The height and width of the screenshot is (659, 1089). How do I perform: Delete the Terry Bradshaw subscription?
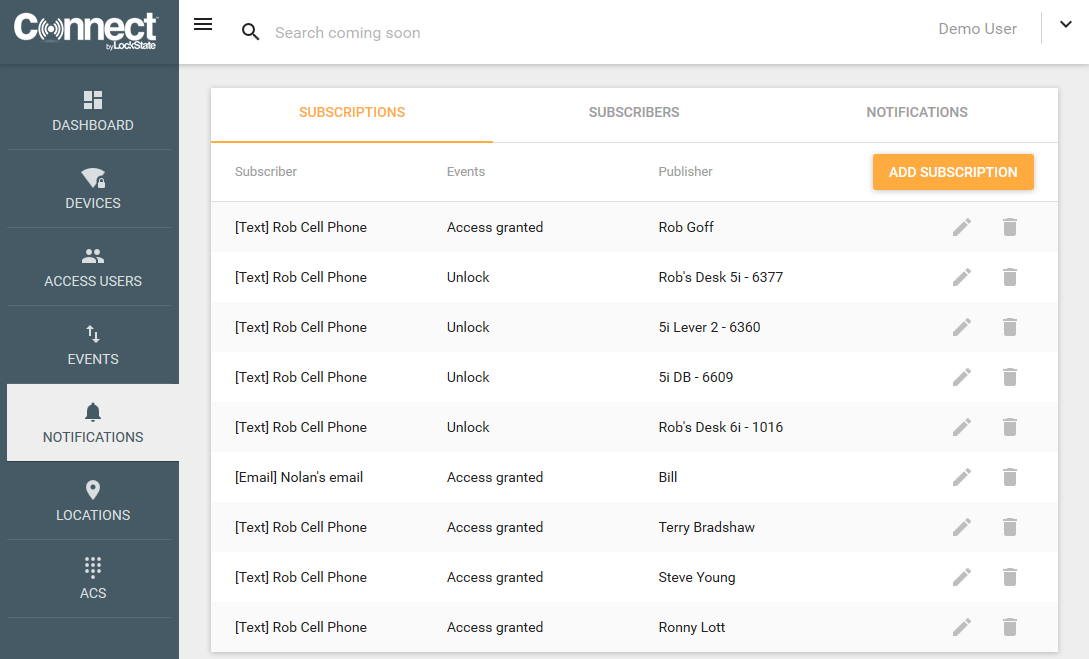pyautogui.click(x=1010, y=527)
